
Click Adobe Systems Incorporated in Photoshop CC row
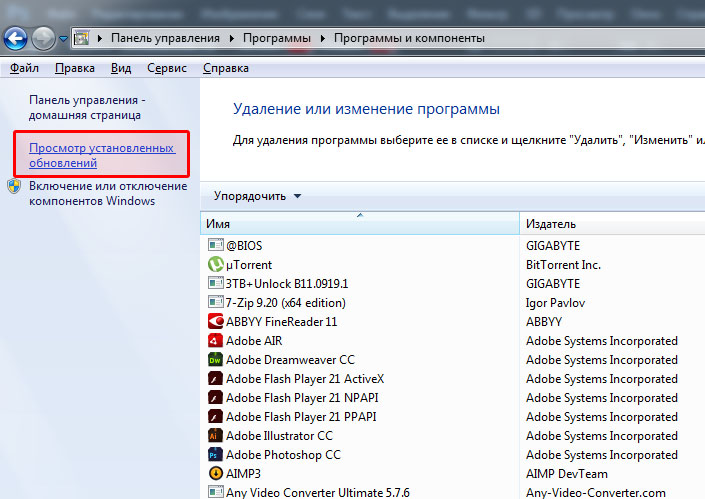(x=602, y=455)
